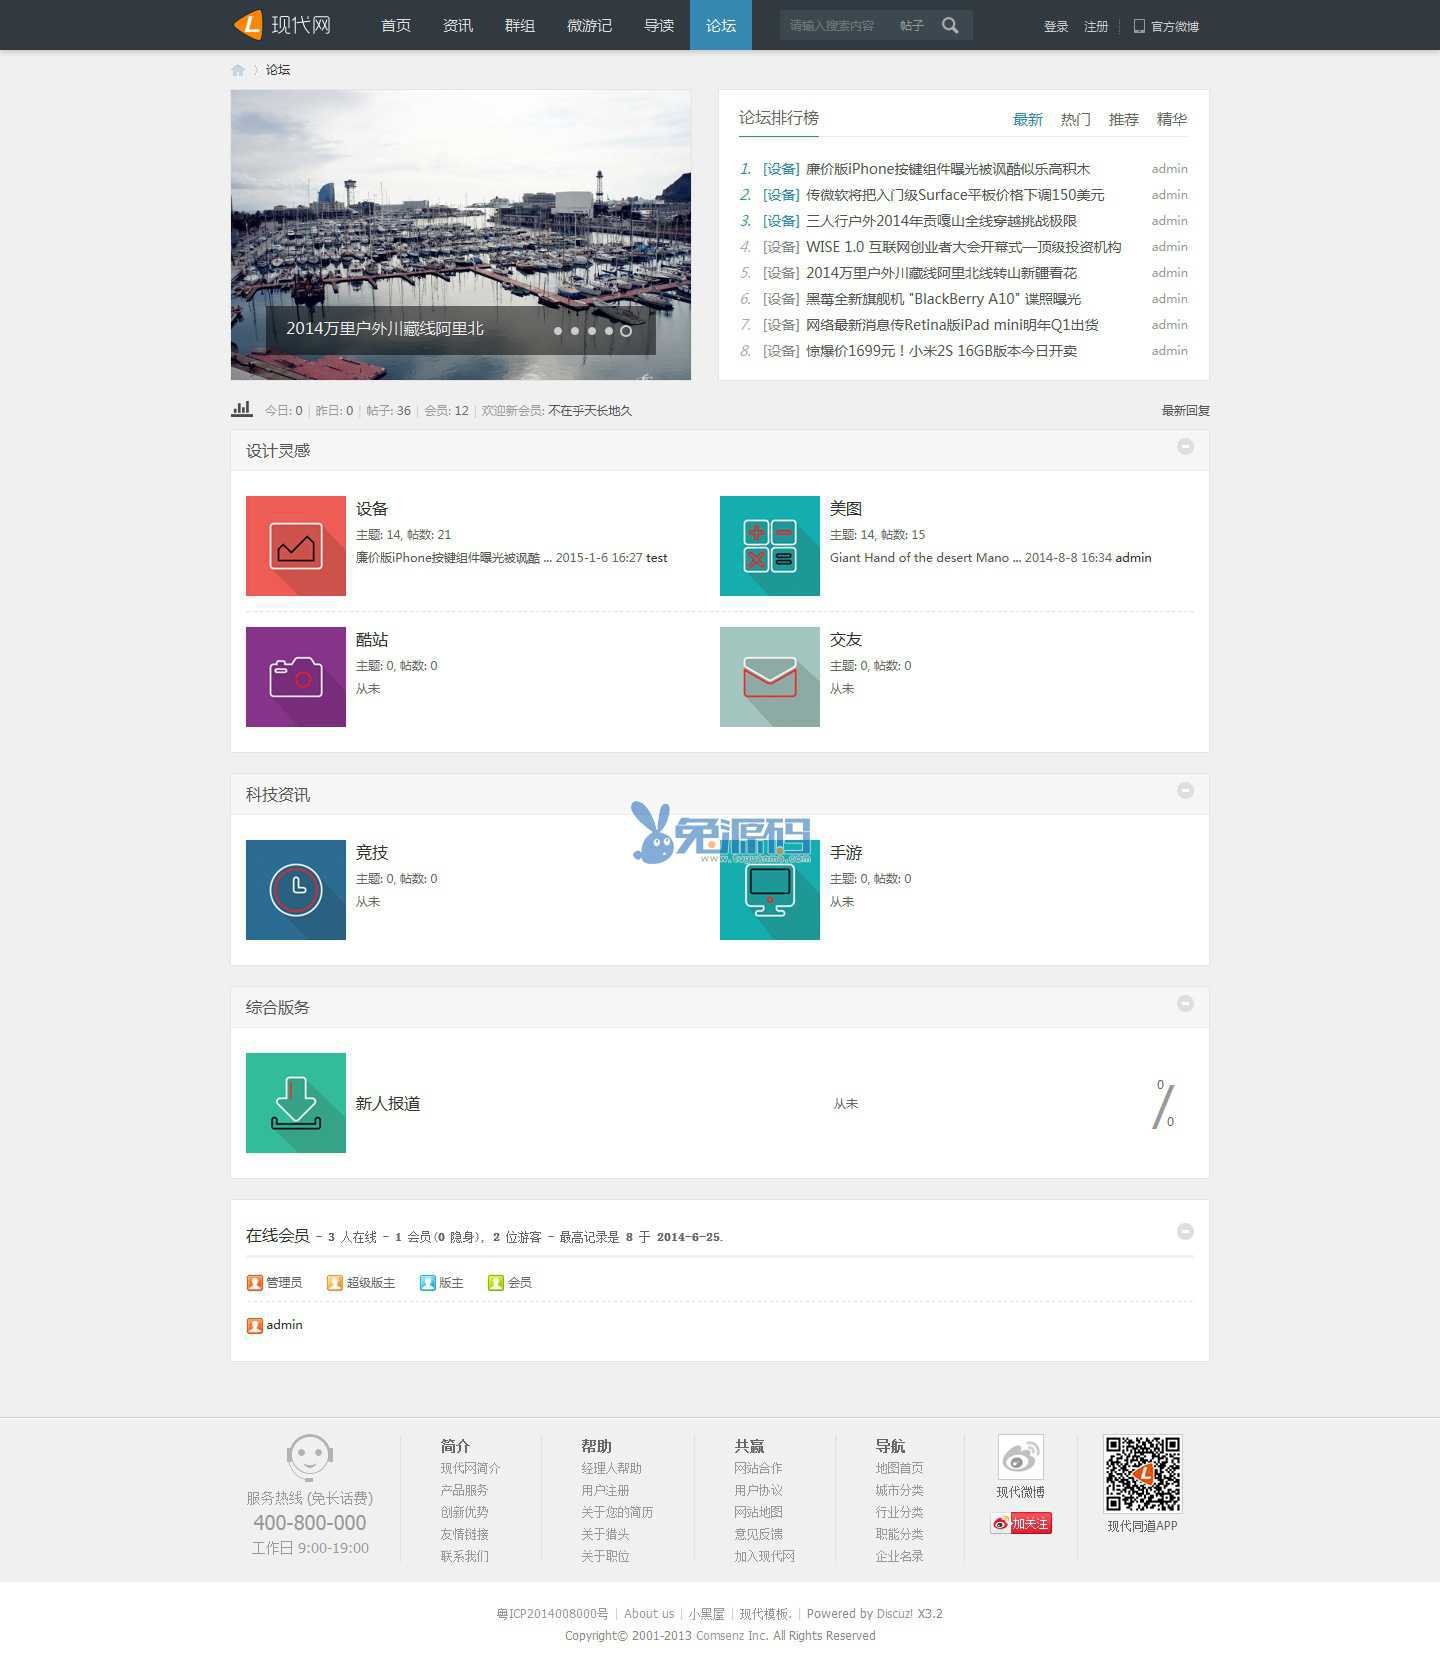This screenshot has height=1665, width=1440.
Task: Click the third carousel dot indicator
Action: 592,331
